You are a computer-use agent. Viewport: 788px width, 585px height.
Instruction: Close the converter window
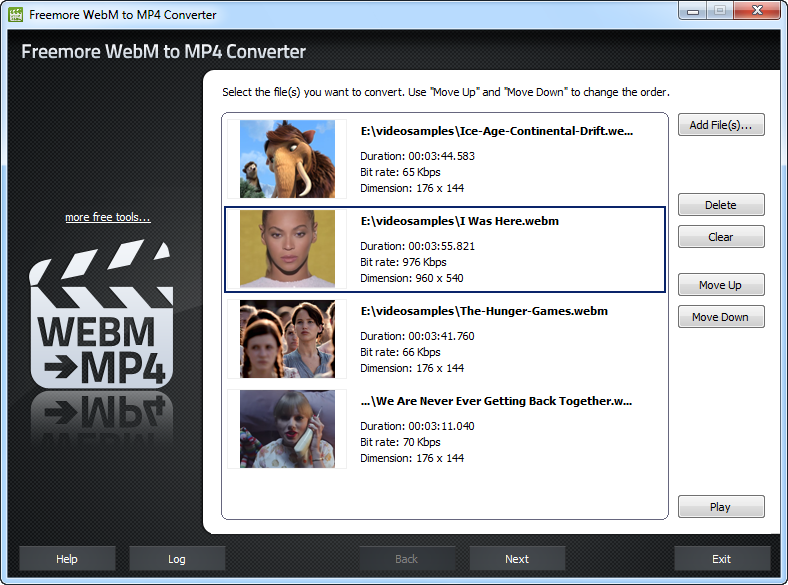757,11
